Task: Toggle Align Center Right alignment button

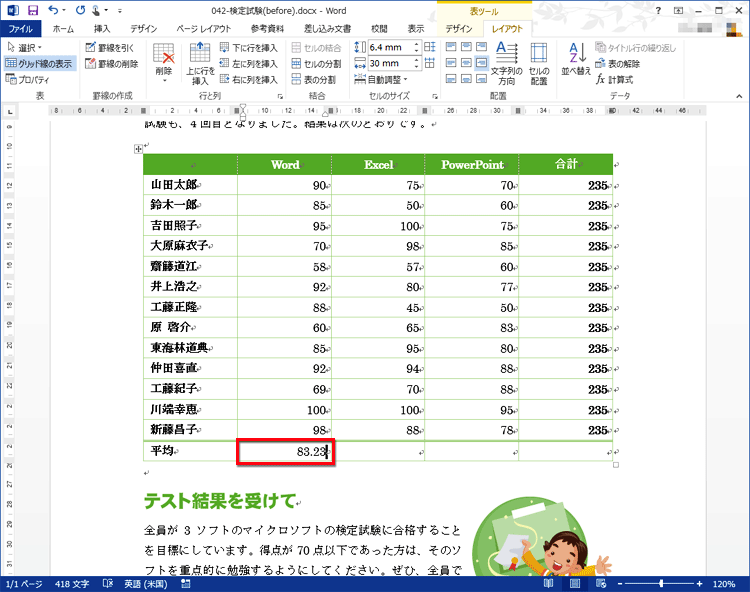Action: tap(482, 62)
